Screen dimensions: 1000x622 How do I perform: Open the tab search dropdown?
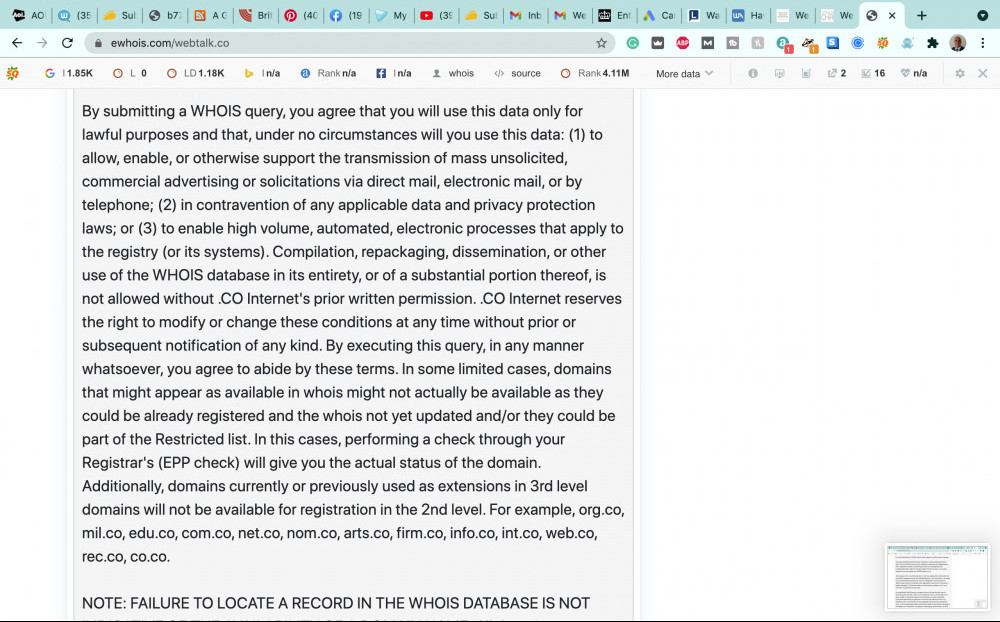[x=983, y=15]
